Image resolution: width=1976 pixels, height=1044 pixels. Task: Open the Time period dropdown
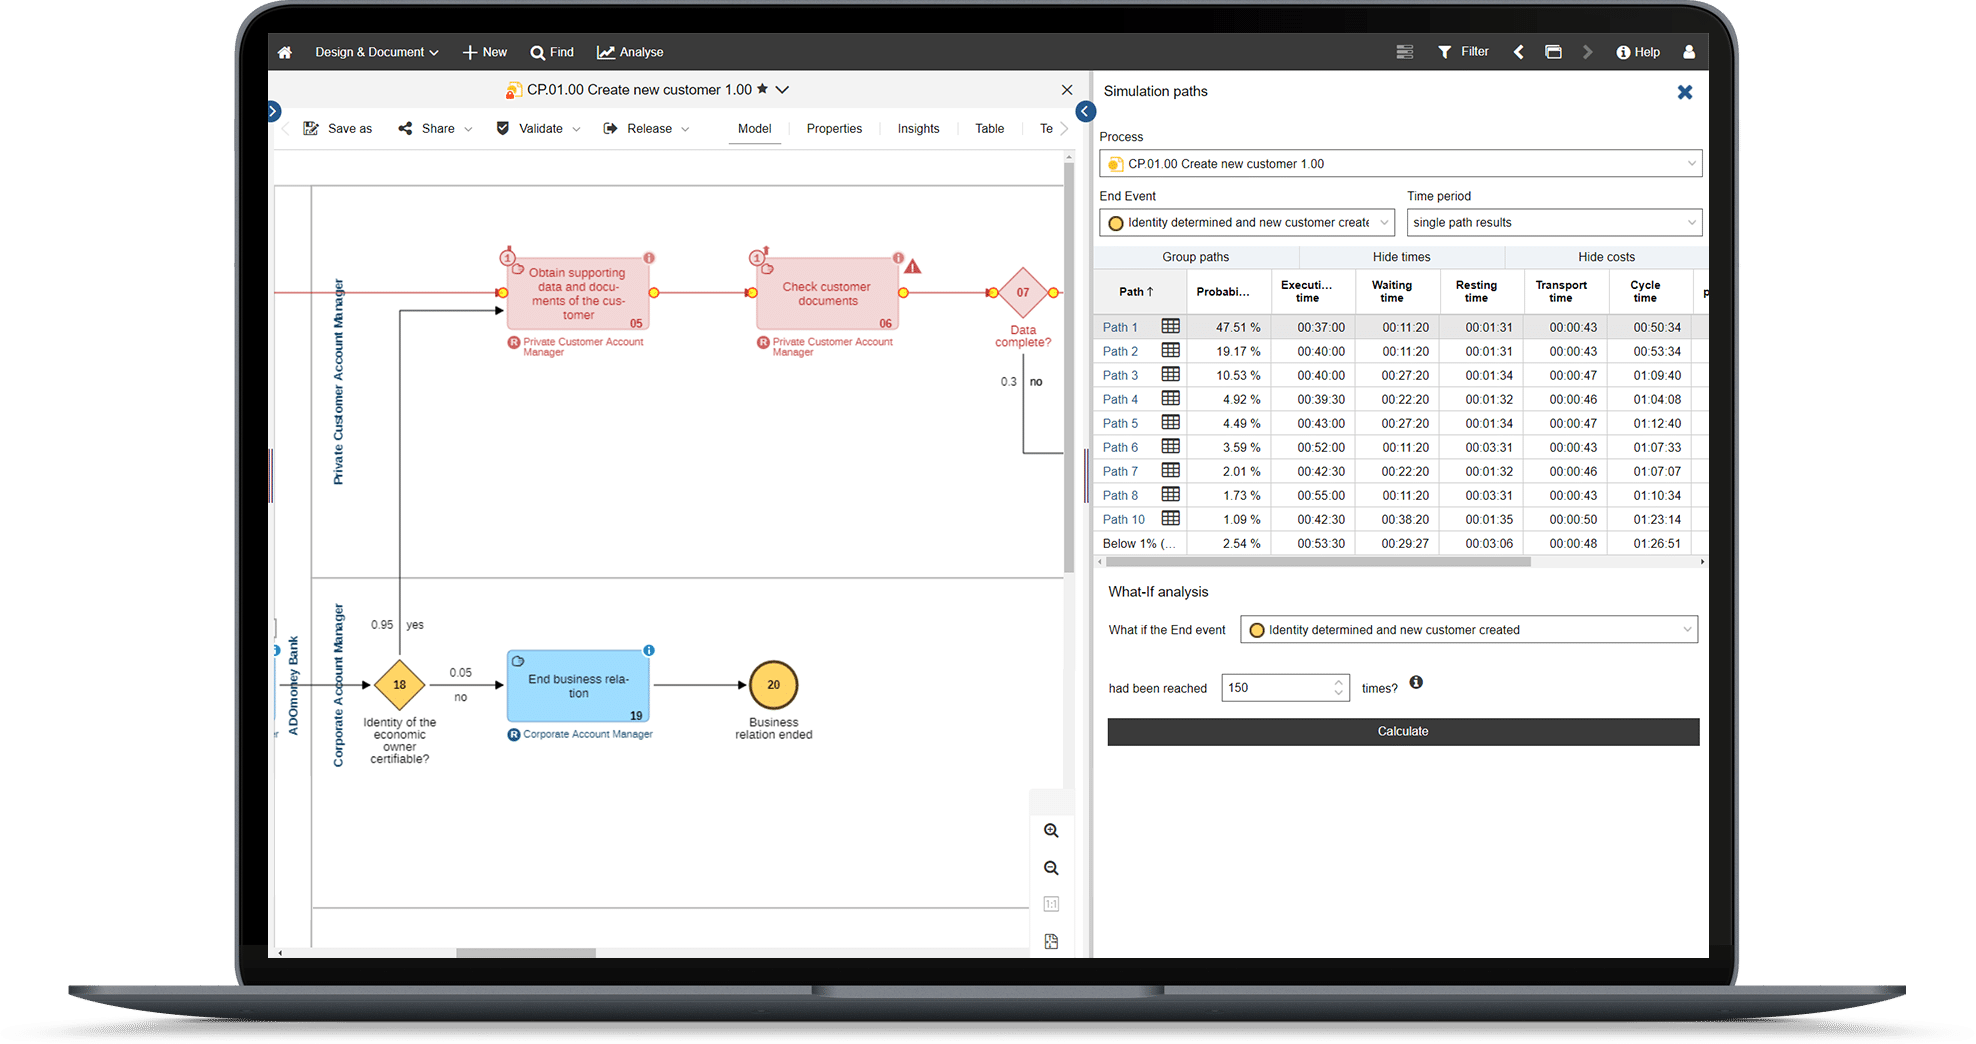(1691, 223)
